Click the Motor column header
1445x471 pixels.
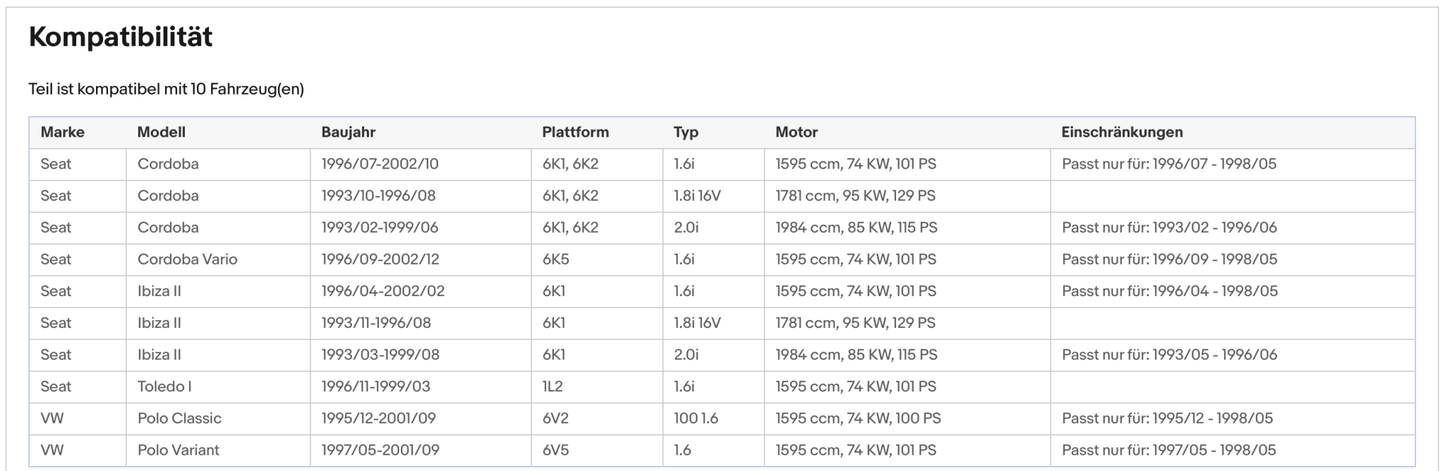pyautogui.click(x=796, y=132)
